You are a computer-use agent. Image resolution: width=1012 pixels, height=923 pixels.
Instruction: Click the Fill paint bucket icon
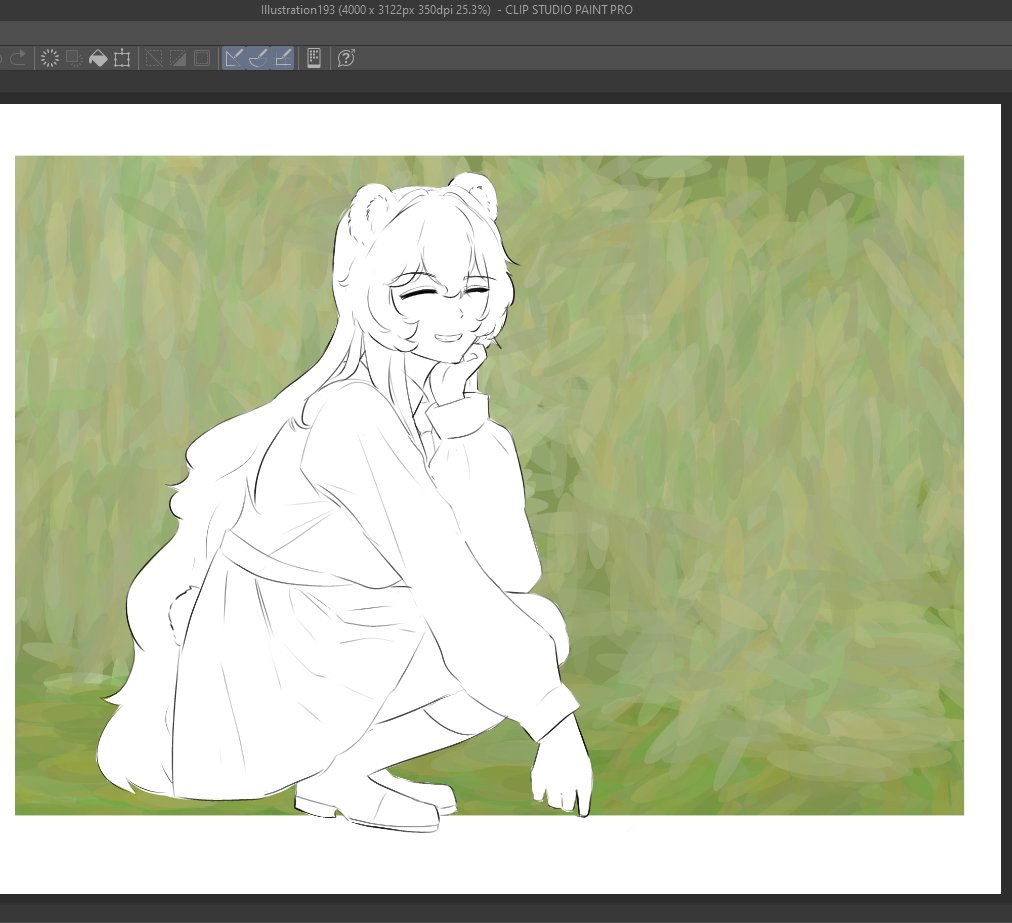click(x=98, y=58)
